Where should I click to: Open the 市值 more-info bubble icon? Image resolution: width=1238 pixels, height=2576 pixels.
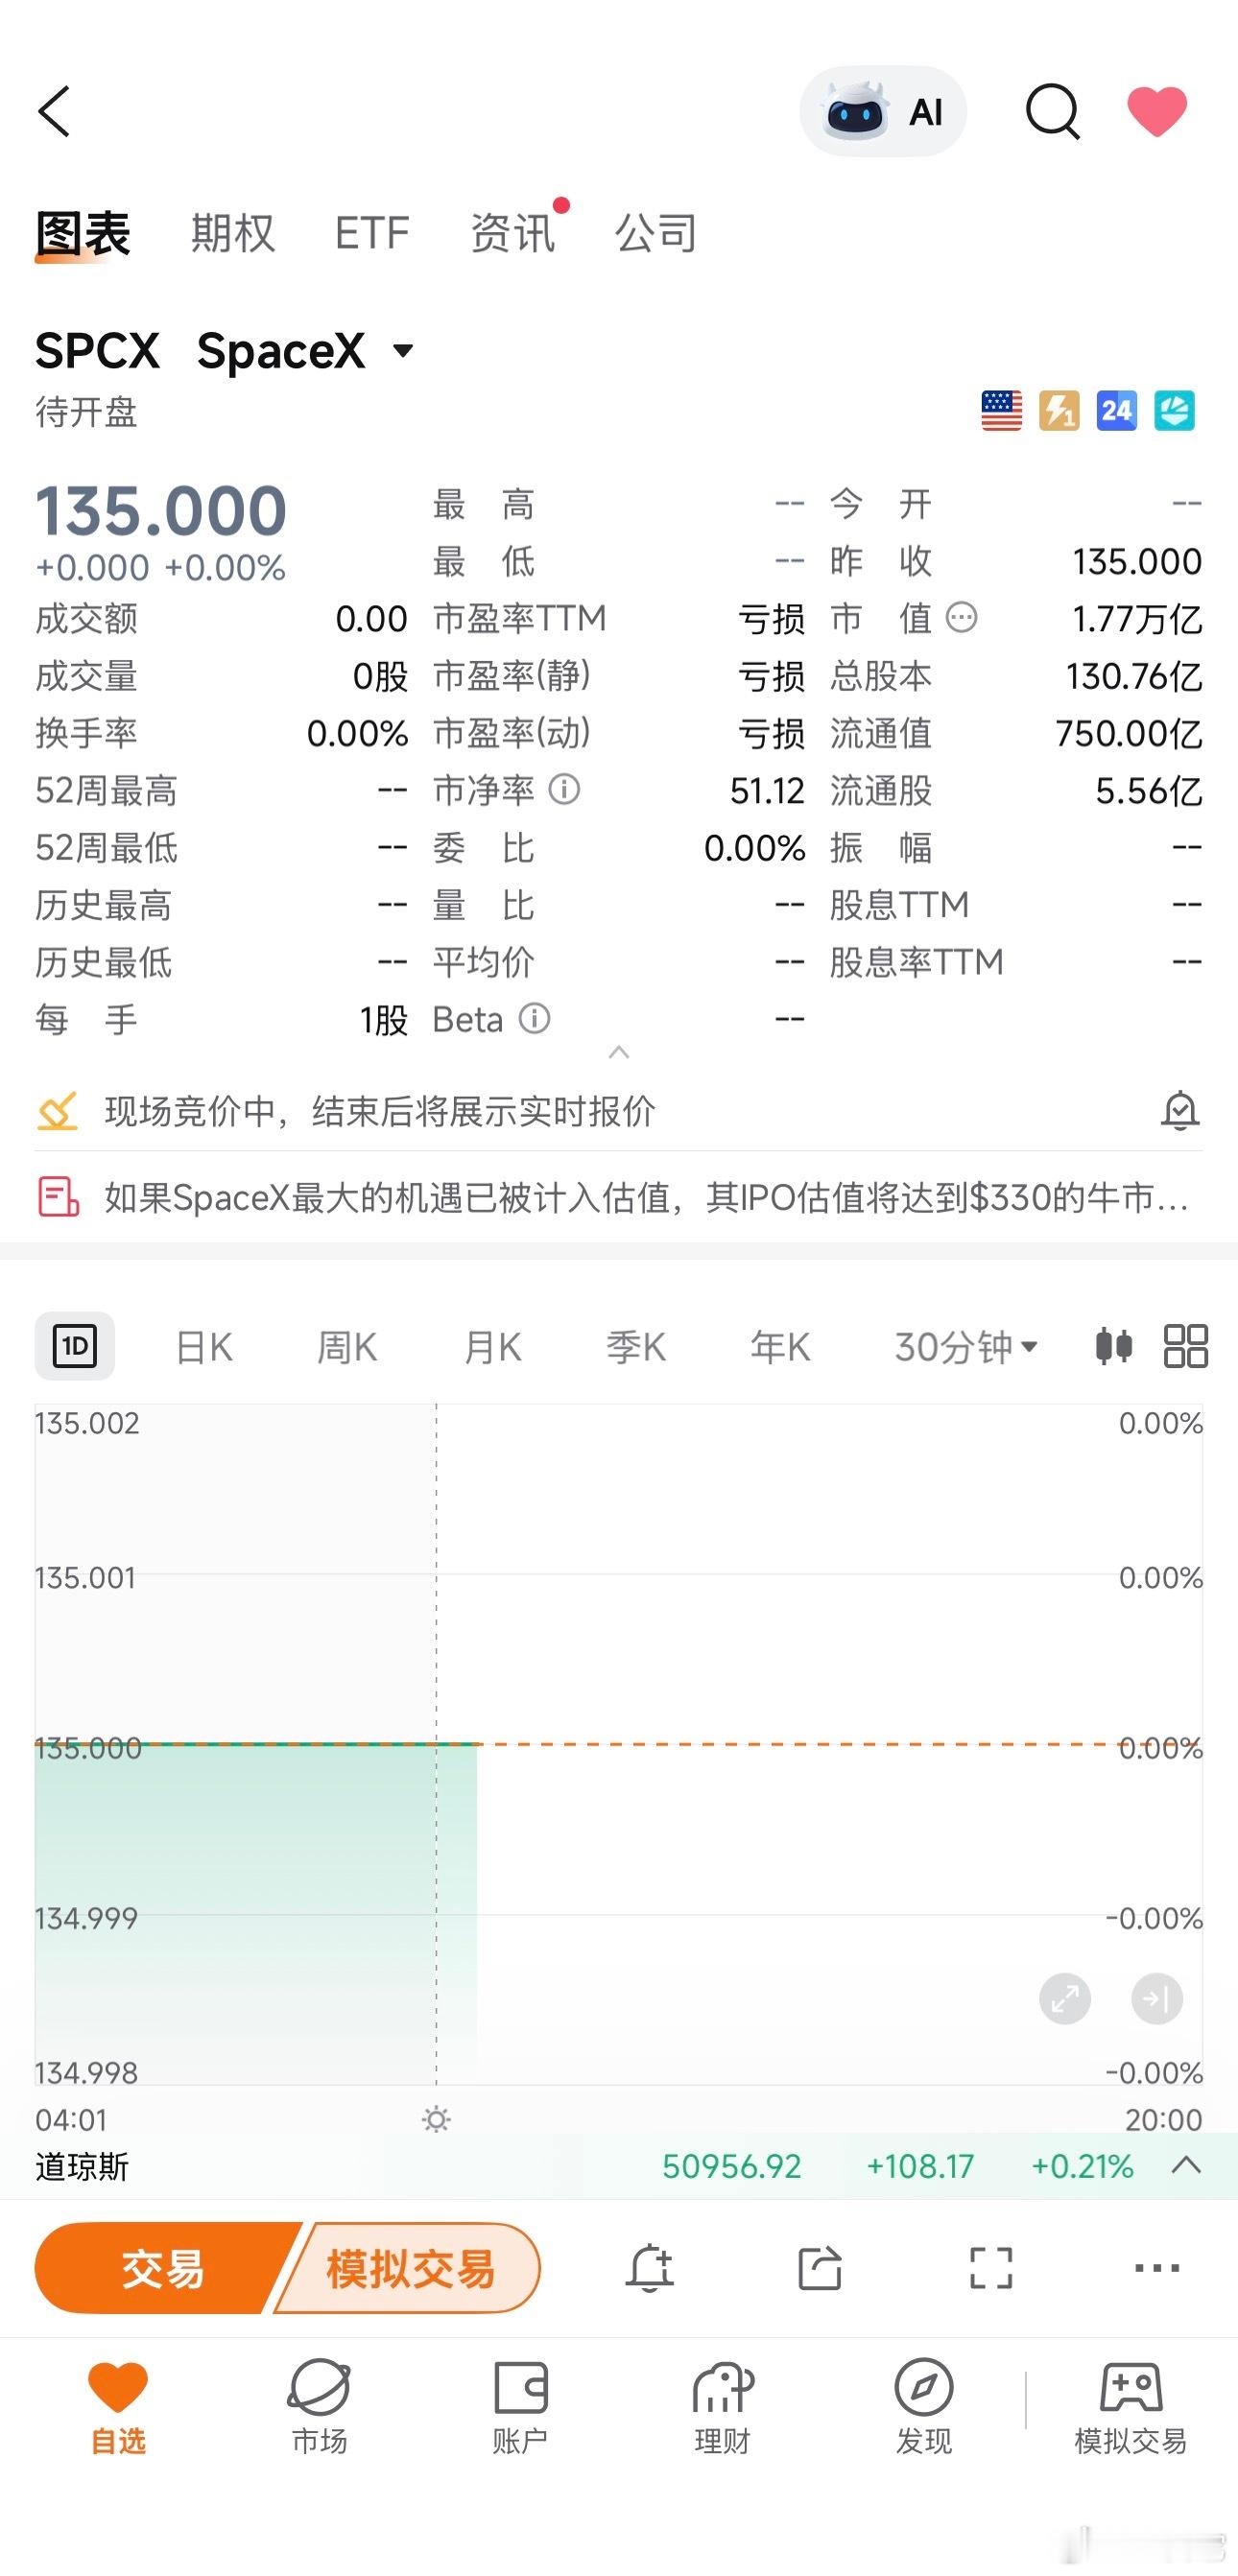click(x=961, y=618)
